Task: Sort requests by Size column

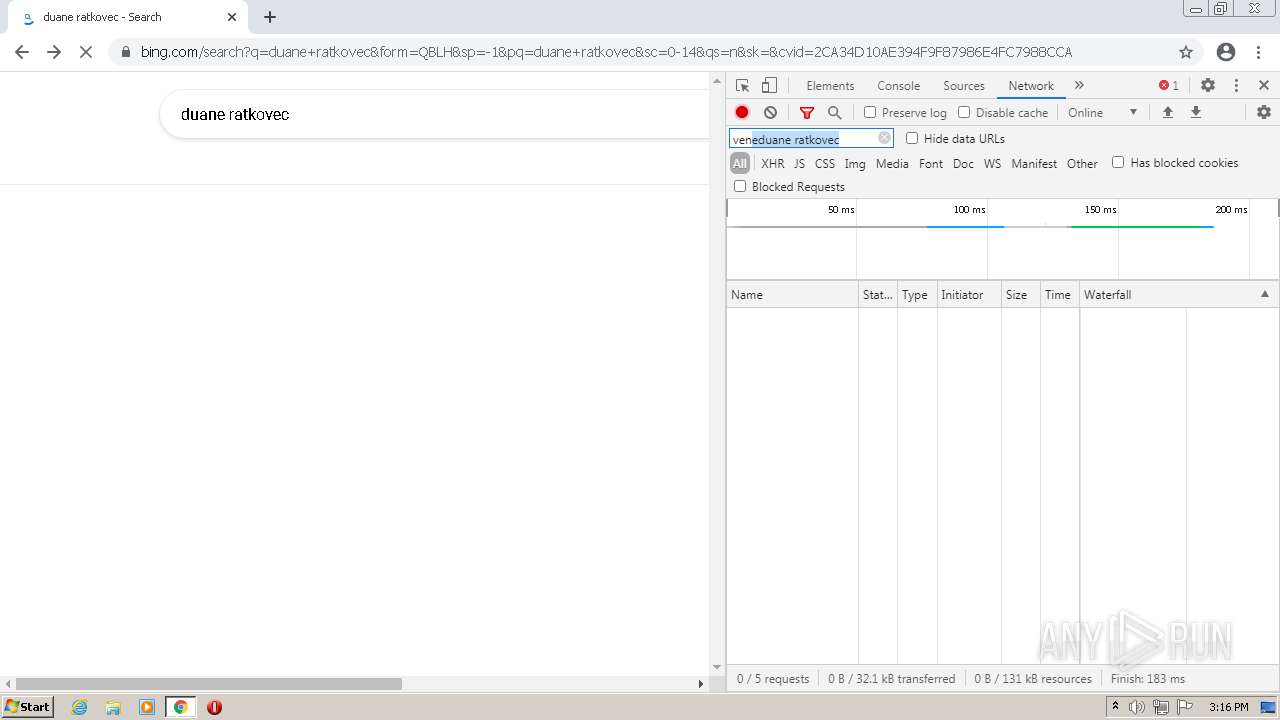Action: 1020,294
